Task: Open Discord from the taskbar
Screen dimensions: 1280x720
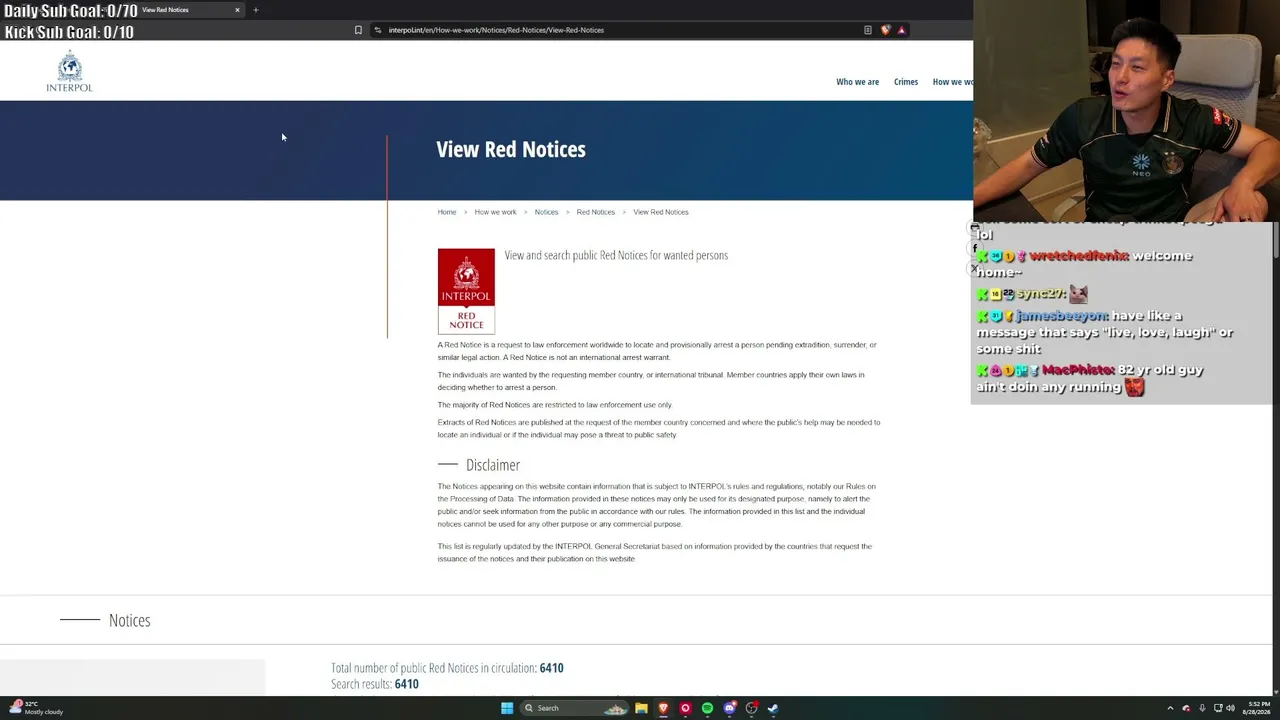Action: click(729, 708)
